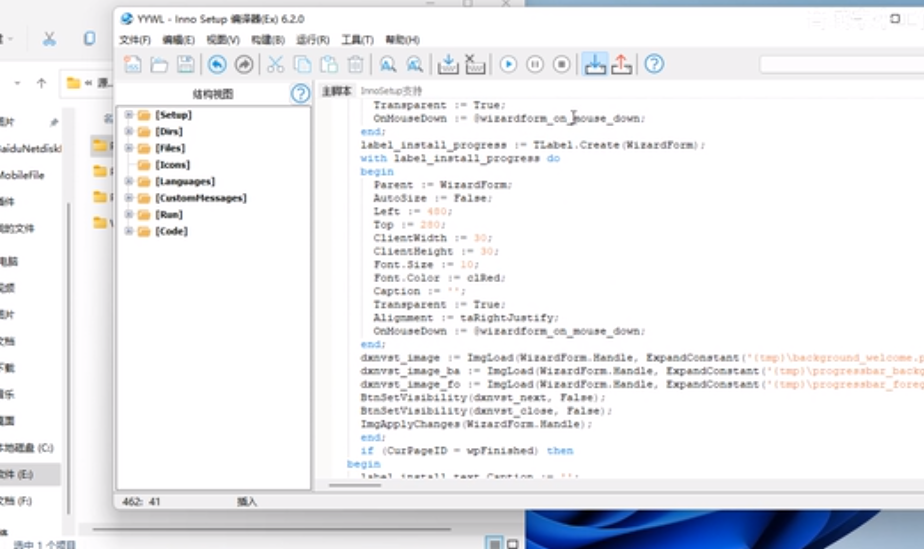This screenshot has height=549, width=924.
Task: Click the Cut (scissors) toolbar icon
Action: 275,64
